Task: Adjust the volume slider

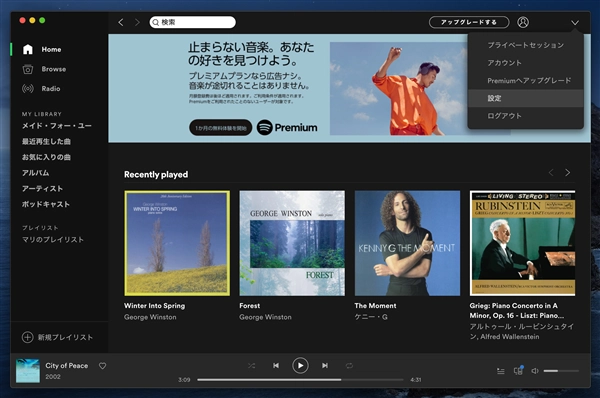Action: [561, 371]
